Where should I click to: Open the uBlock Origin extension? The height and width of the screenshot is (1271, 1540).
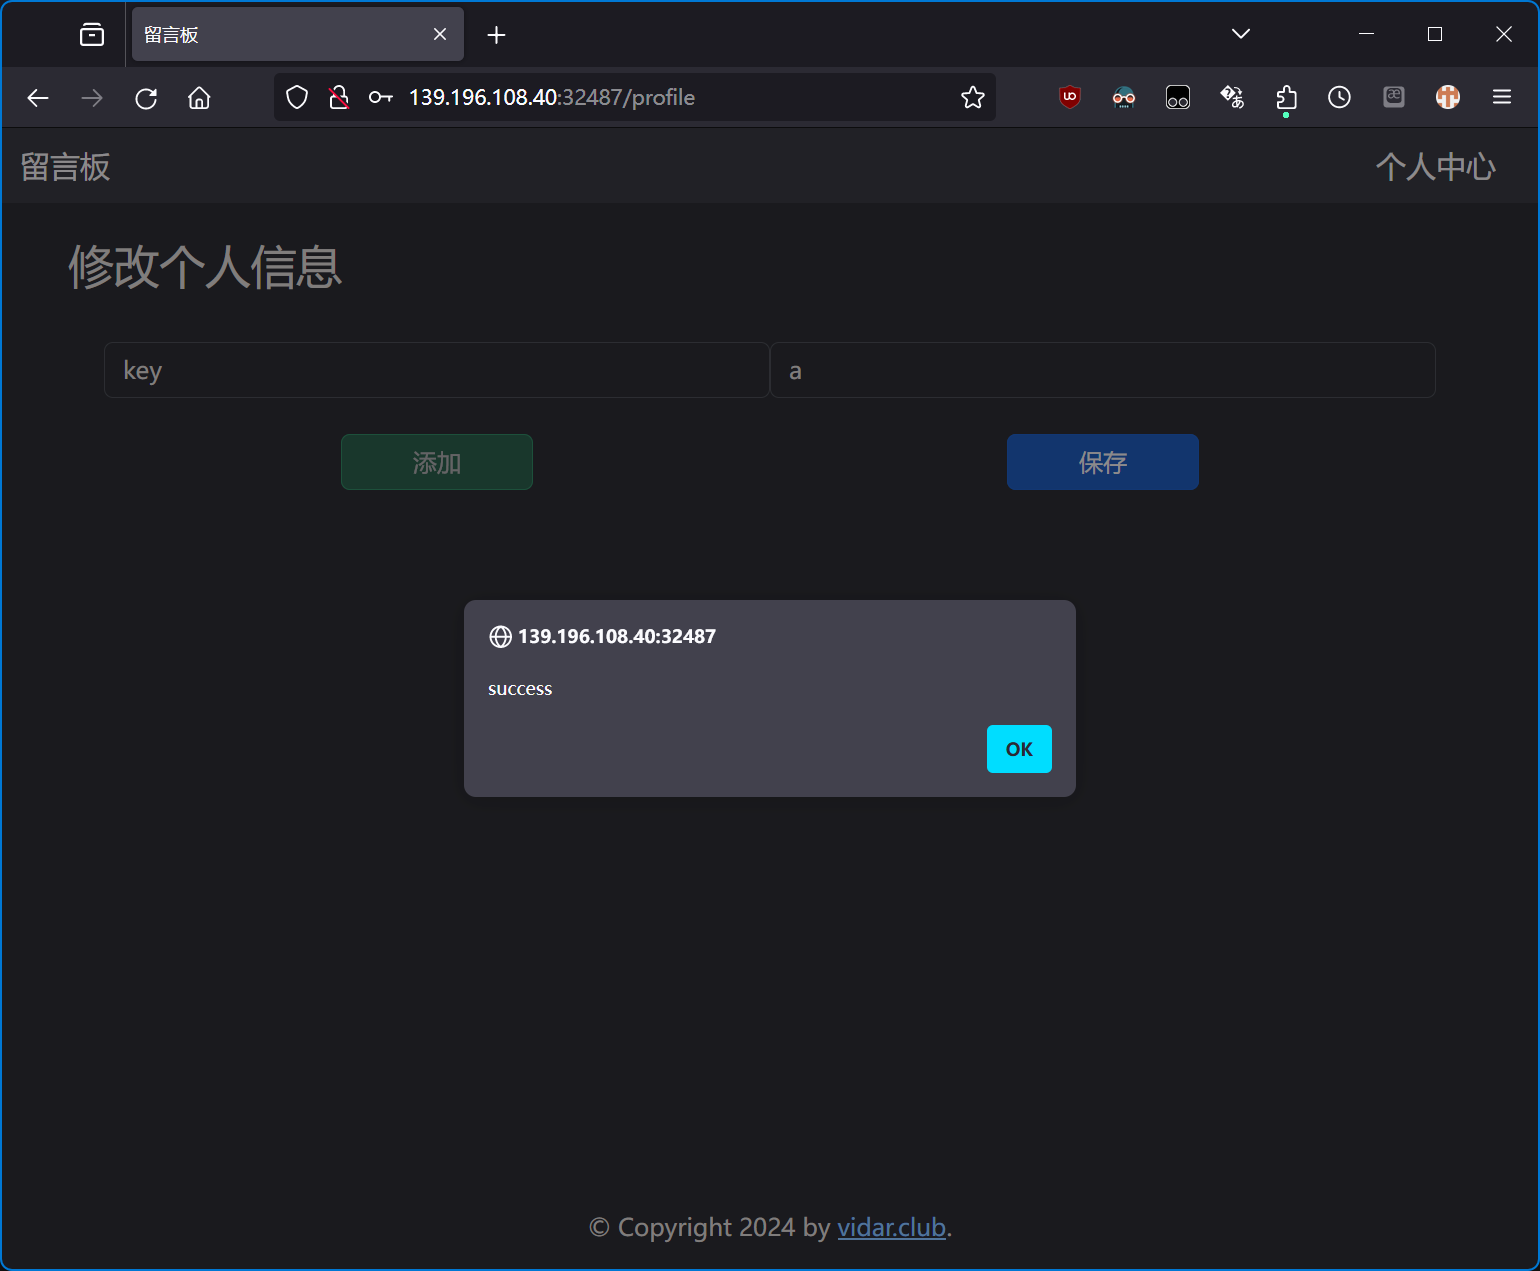tap(1070, 97)
